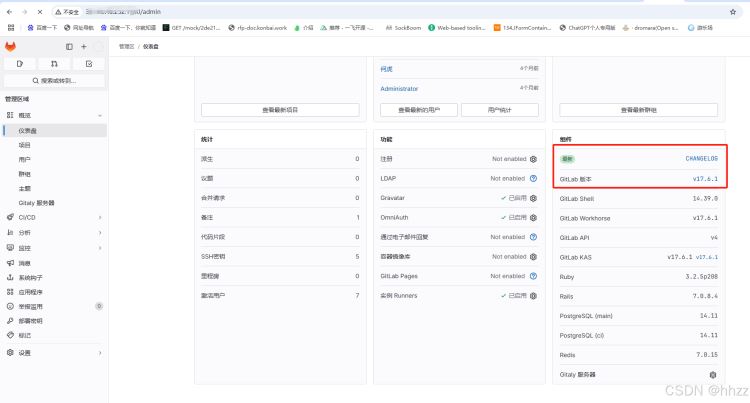The width and height of the screenshot is (750, 403).
Task: Click the 管理区 breadcrumb link
Action: point(126,46)
